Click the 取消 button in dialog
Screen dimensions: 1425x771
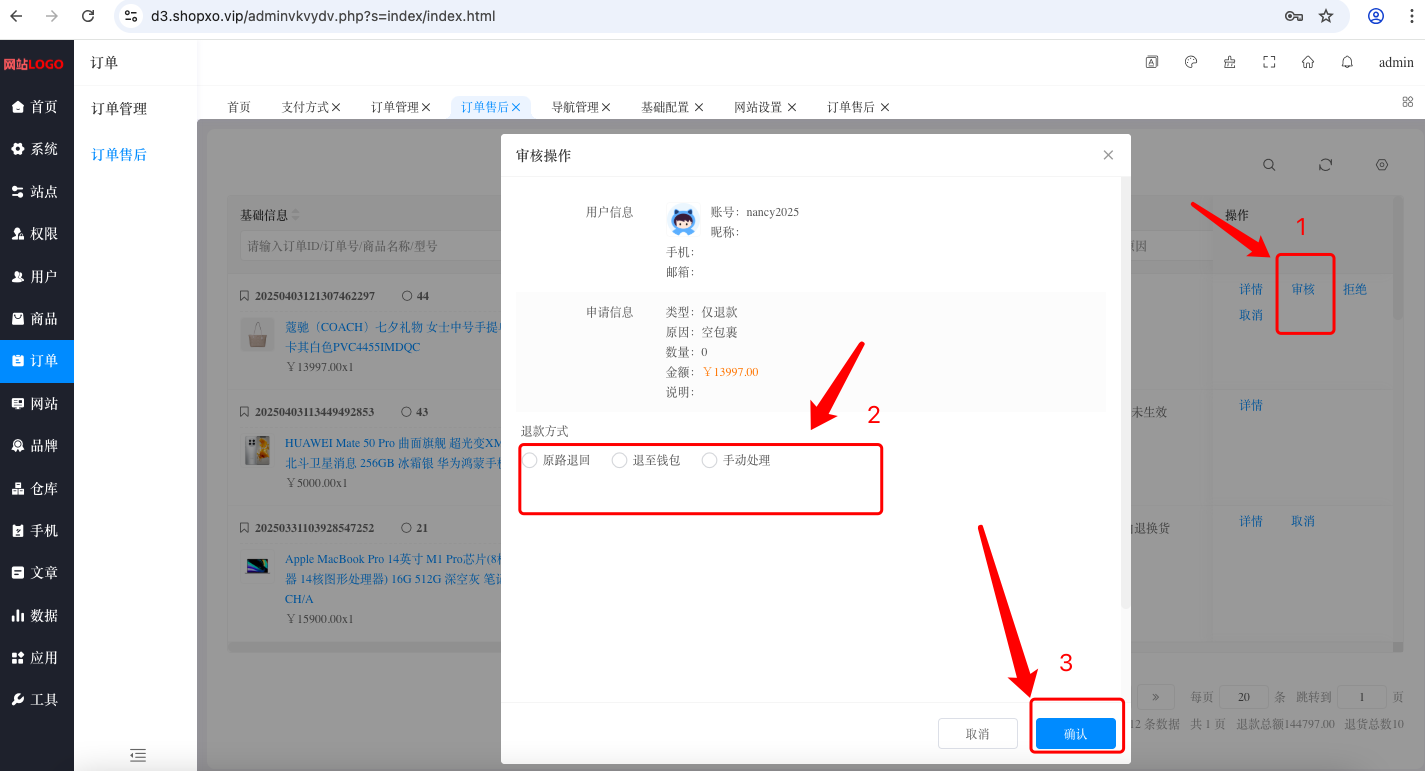click(978, 734)
